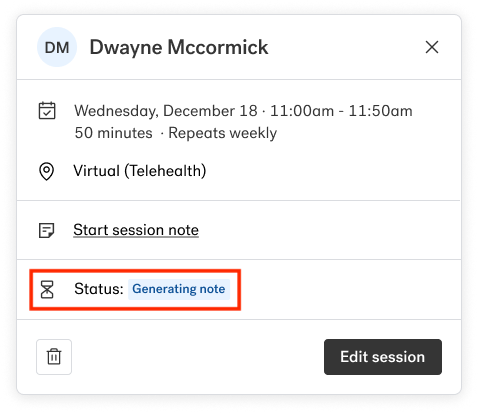Click the calendar check icon

point(47,110)
